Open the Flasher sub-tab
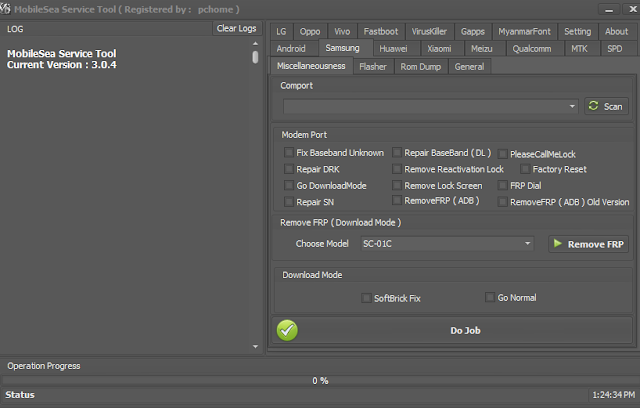This screenshot has height=408, width=640. coord(373,67)
